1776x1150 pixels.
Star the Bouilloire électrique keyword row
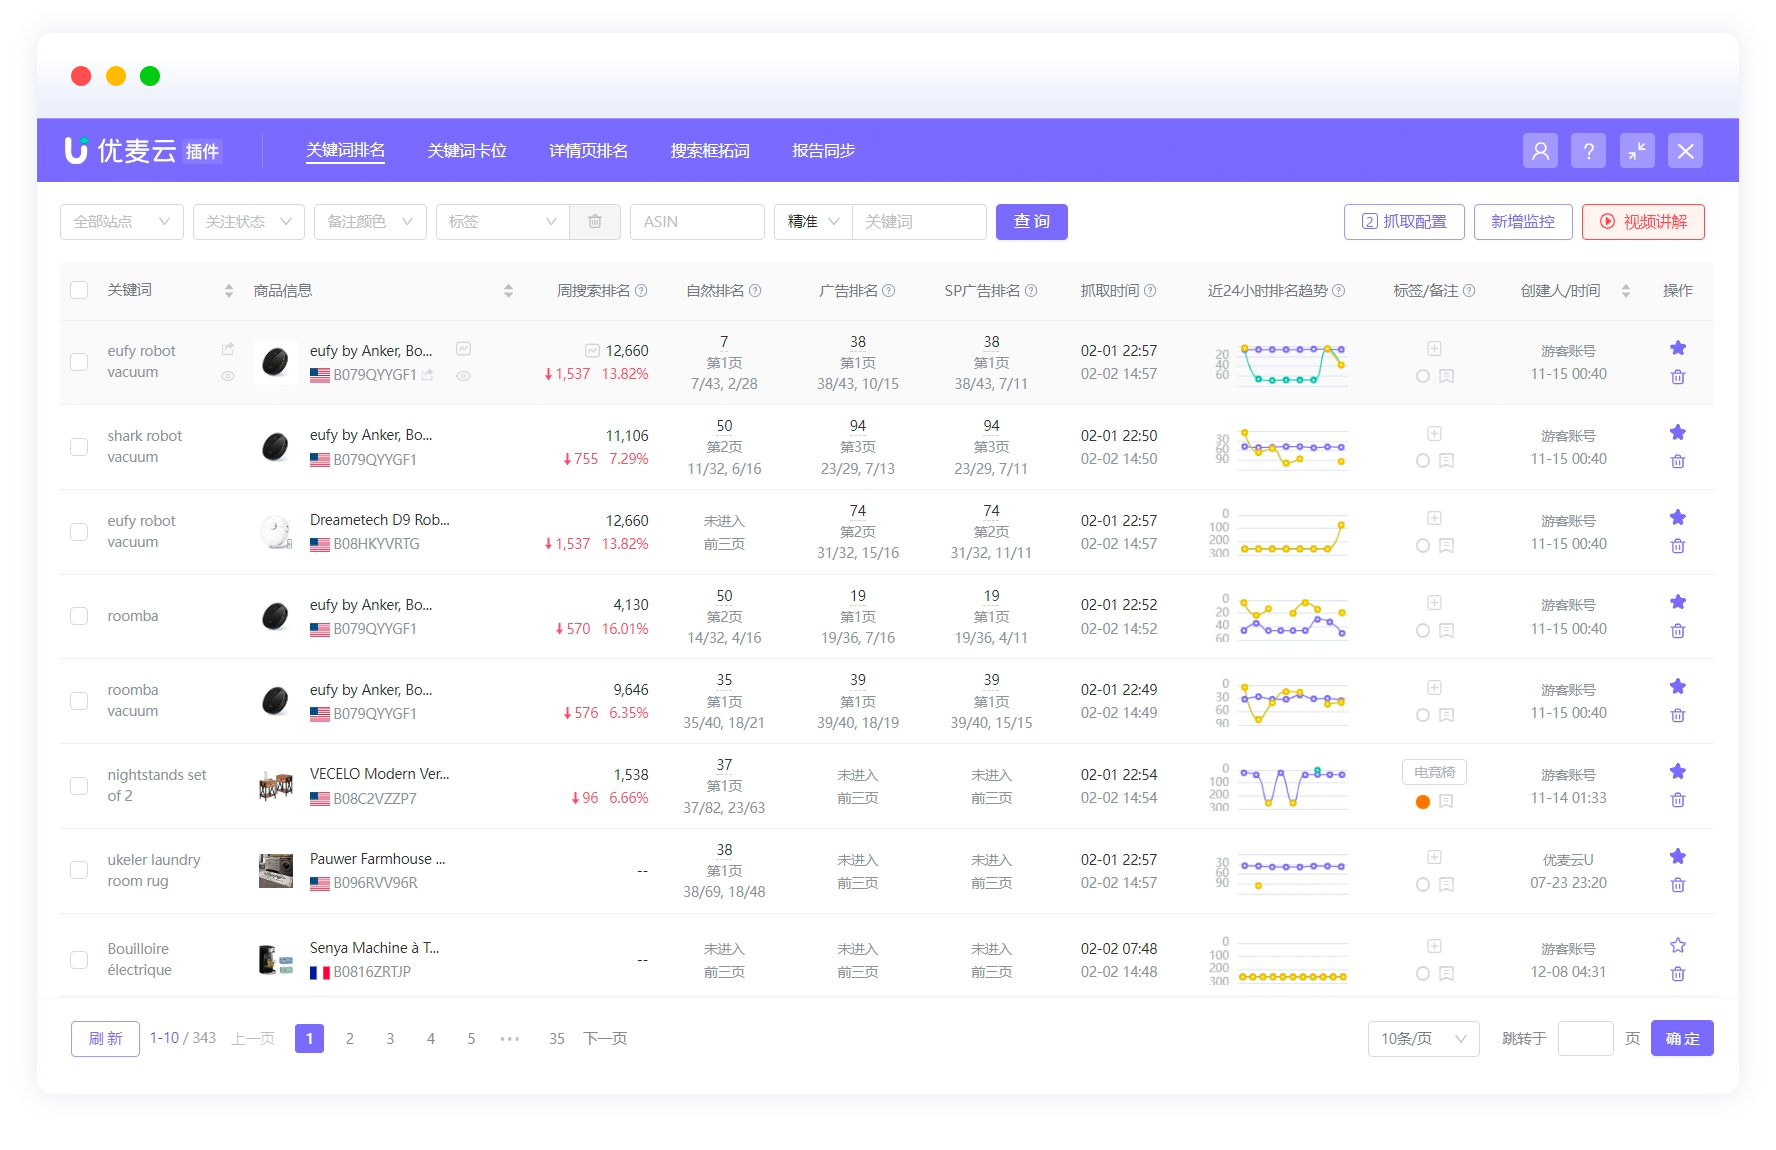point(1678,946)
